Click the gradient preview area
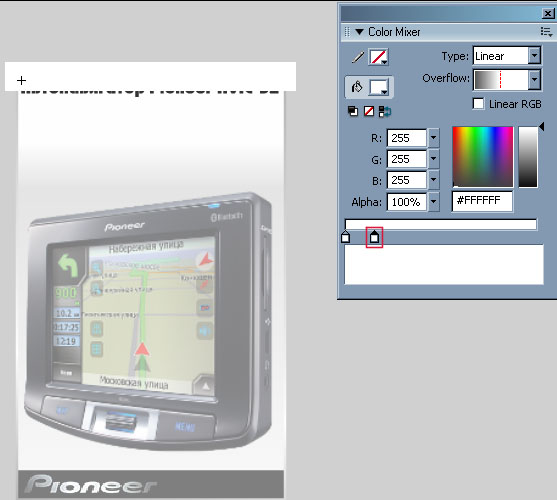 444,264
